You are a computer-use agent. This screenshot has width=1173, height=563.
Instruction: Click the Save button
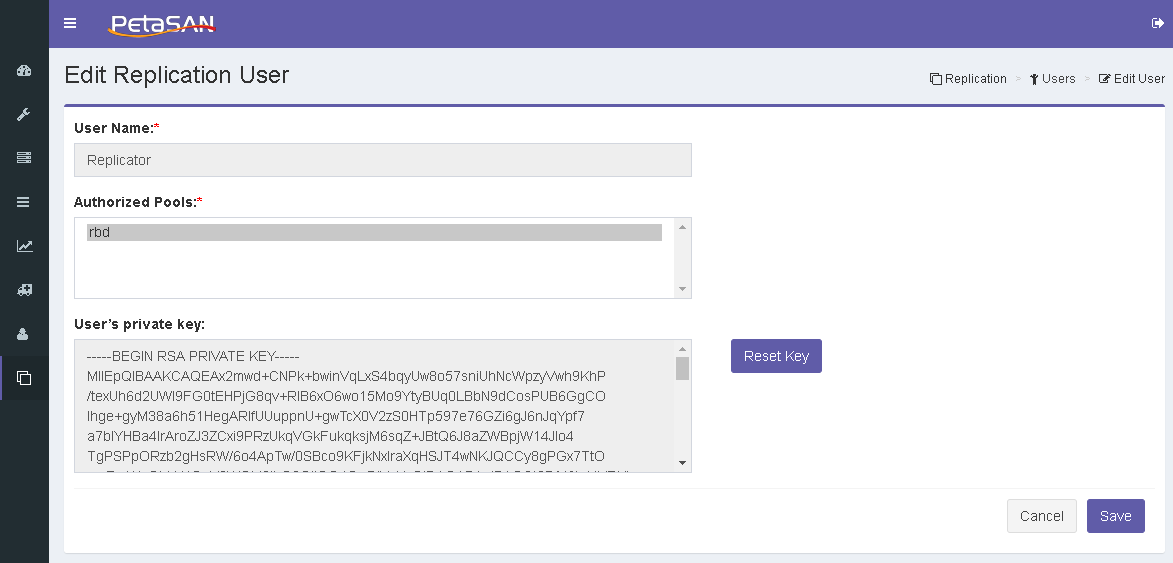pos(1115,516)
